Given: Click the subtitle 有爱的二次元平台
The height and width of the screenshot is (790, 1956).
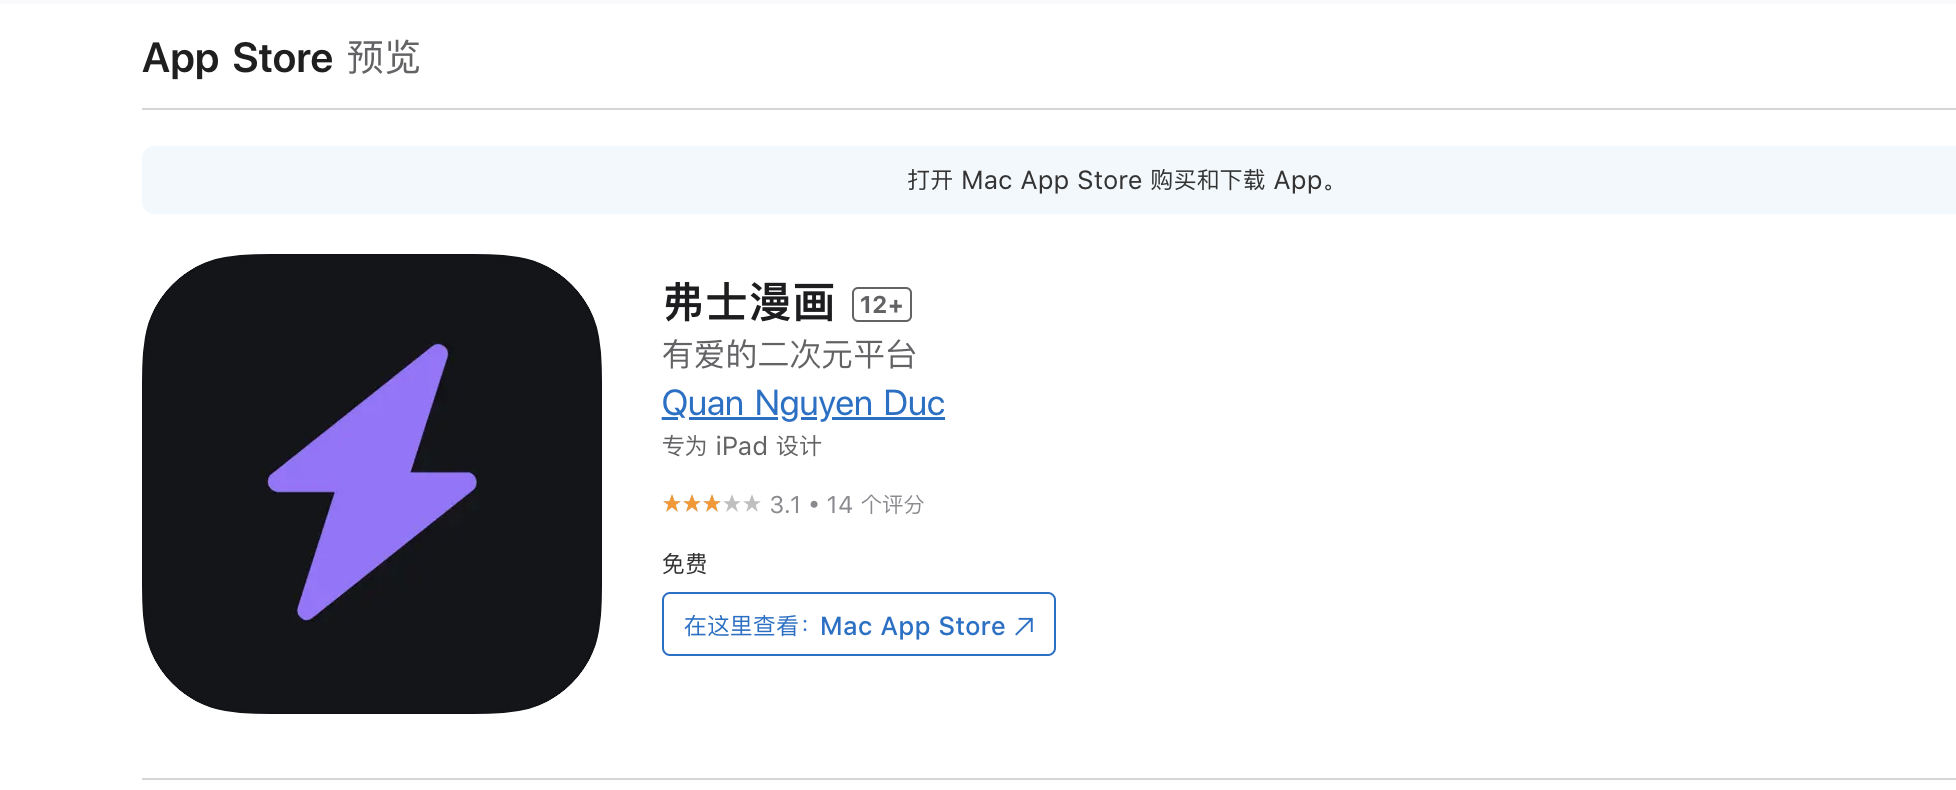Looking at the screenshot, I should coord(789,354).
